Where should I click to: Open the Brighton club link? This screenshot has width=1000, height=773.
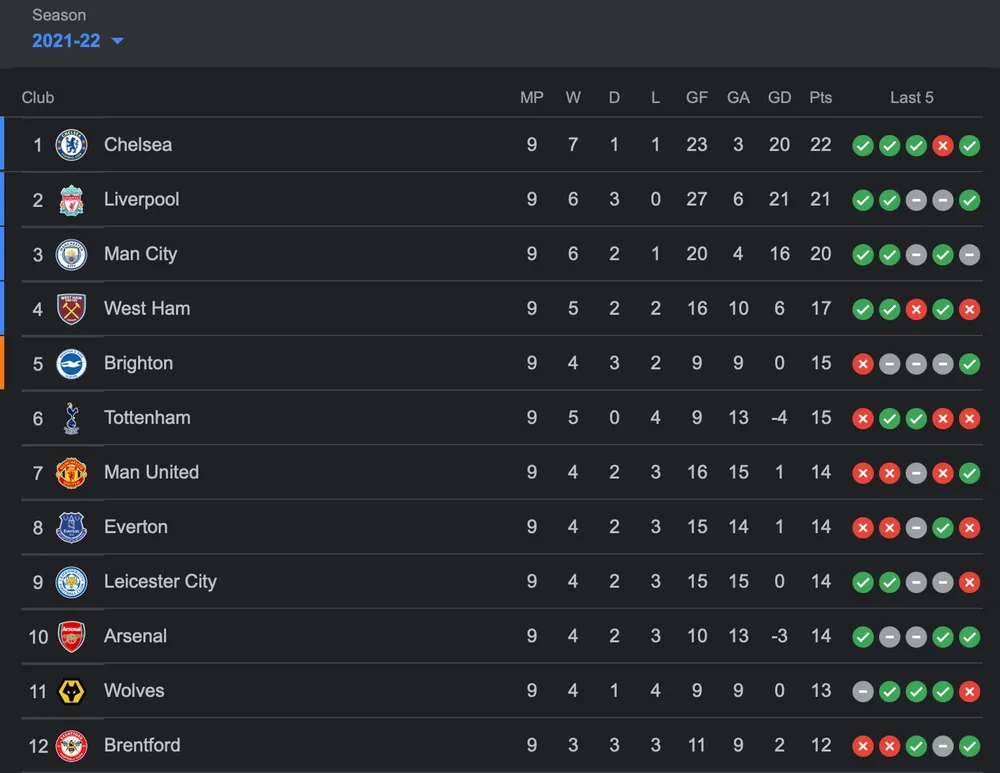(x=138, y=363)
